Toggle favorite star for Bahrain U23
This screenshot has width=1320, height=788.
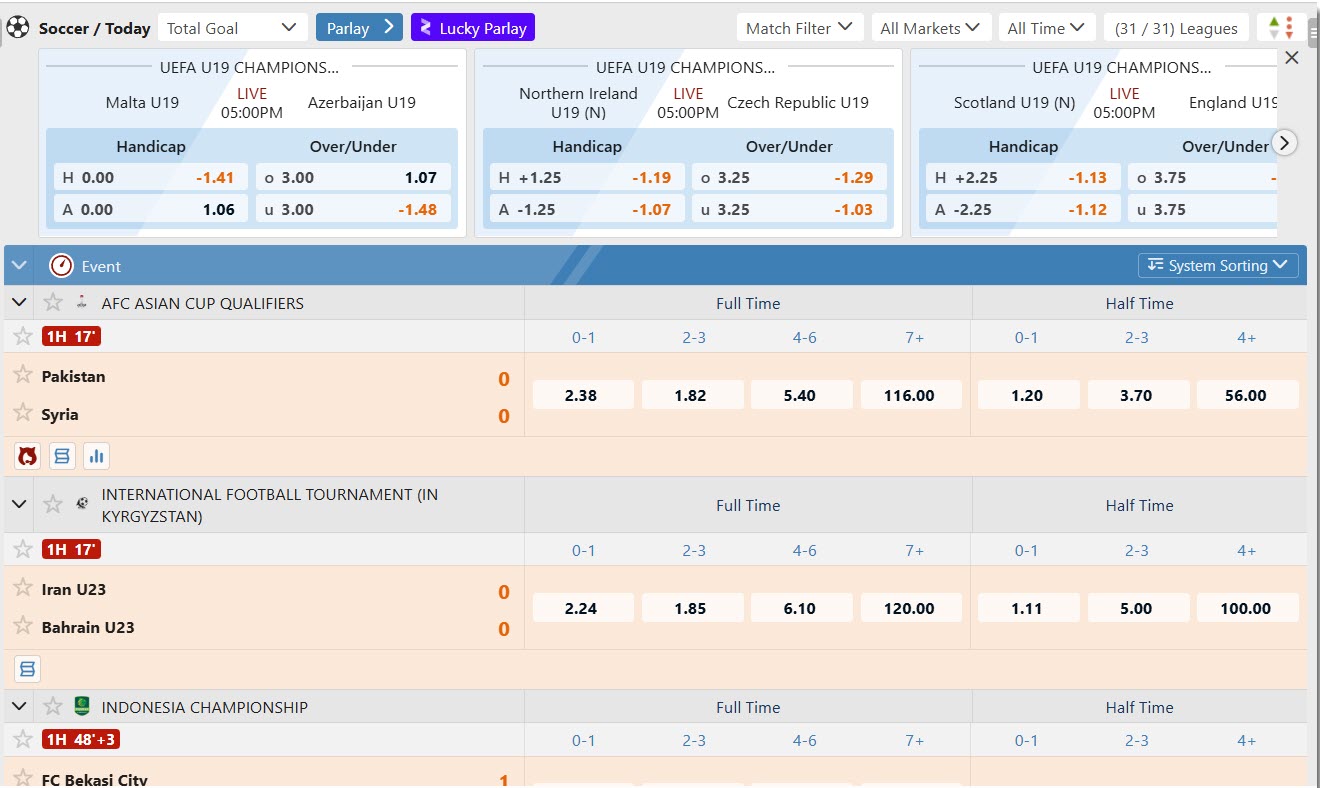coord(23,626)
